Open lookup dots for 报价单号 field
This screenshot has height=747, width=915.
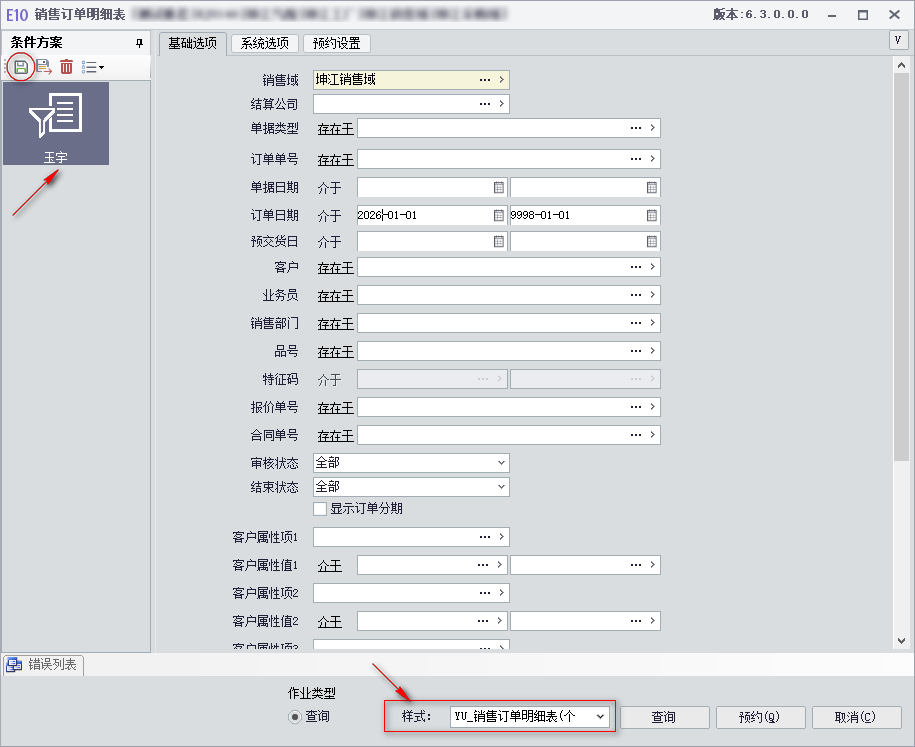636,407
